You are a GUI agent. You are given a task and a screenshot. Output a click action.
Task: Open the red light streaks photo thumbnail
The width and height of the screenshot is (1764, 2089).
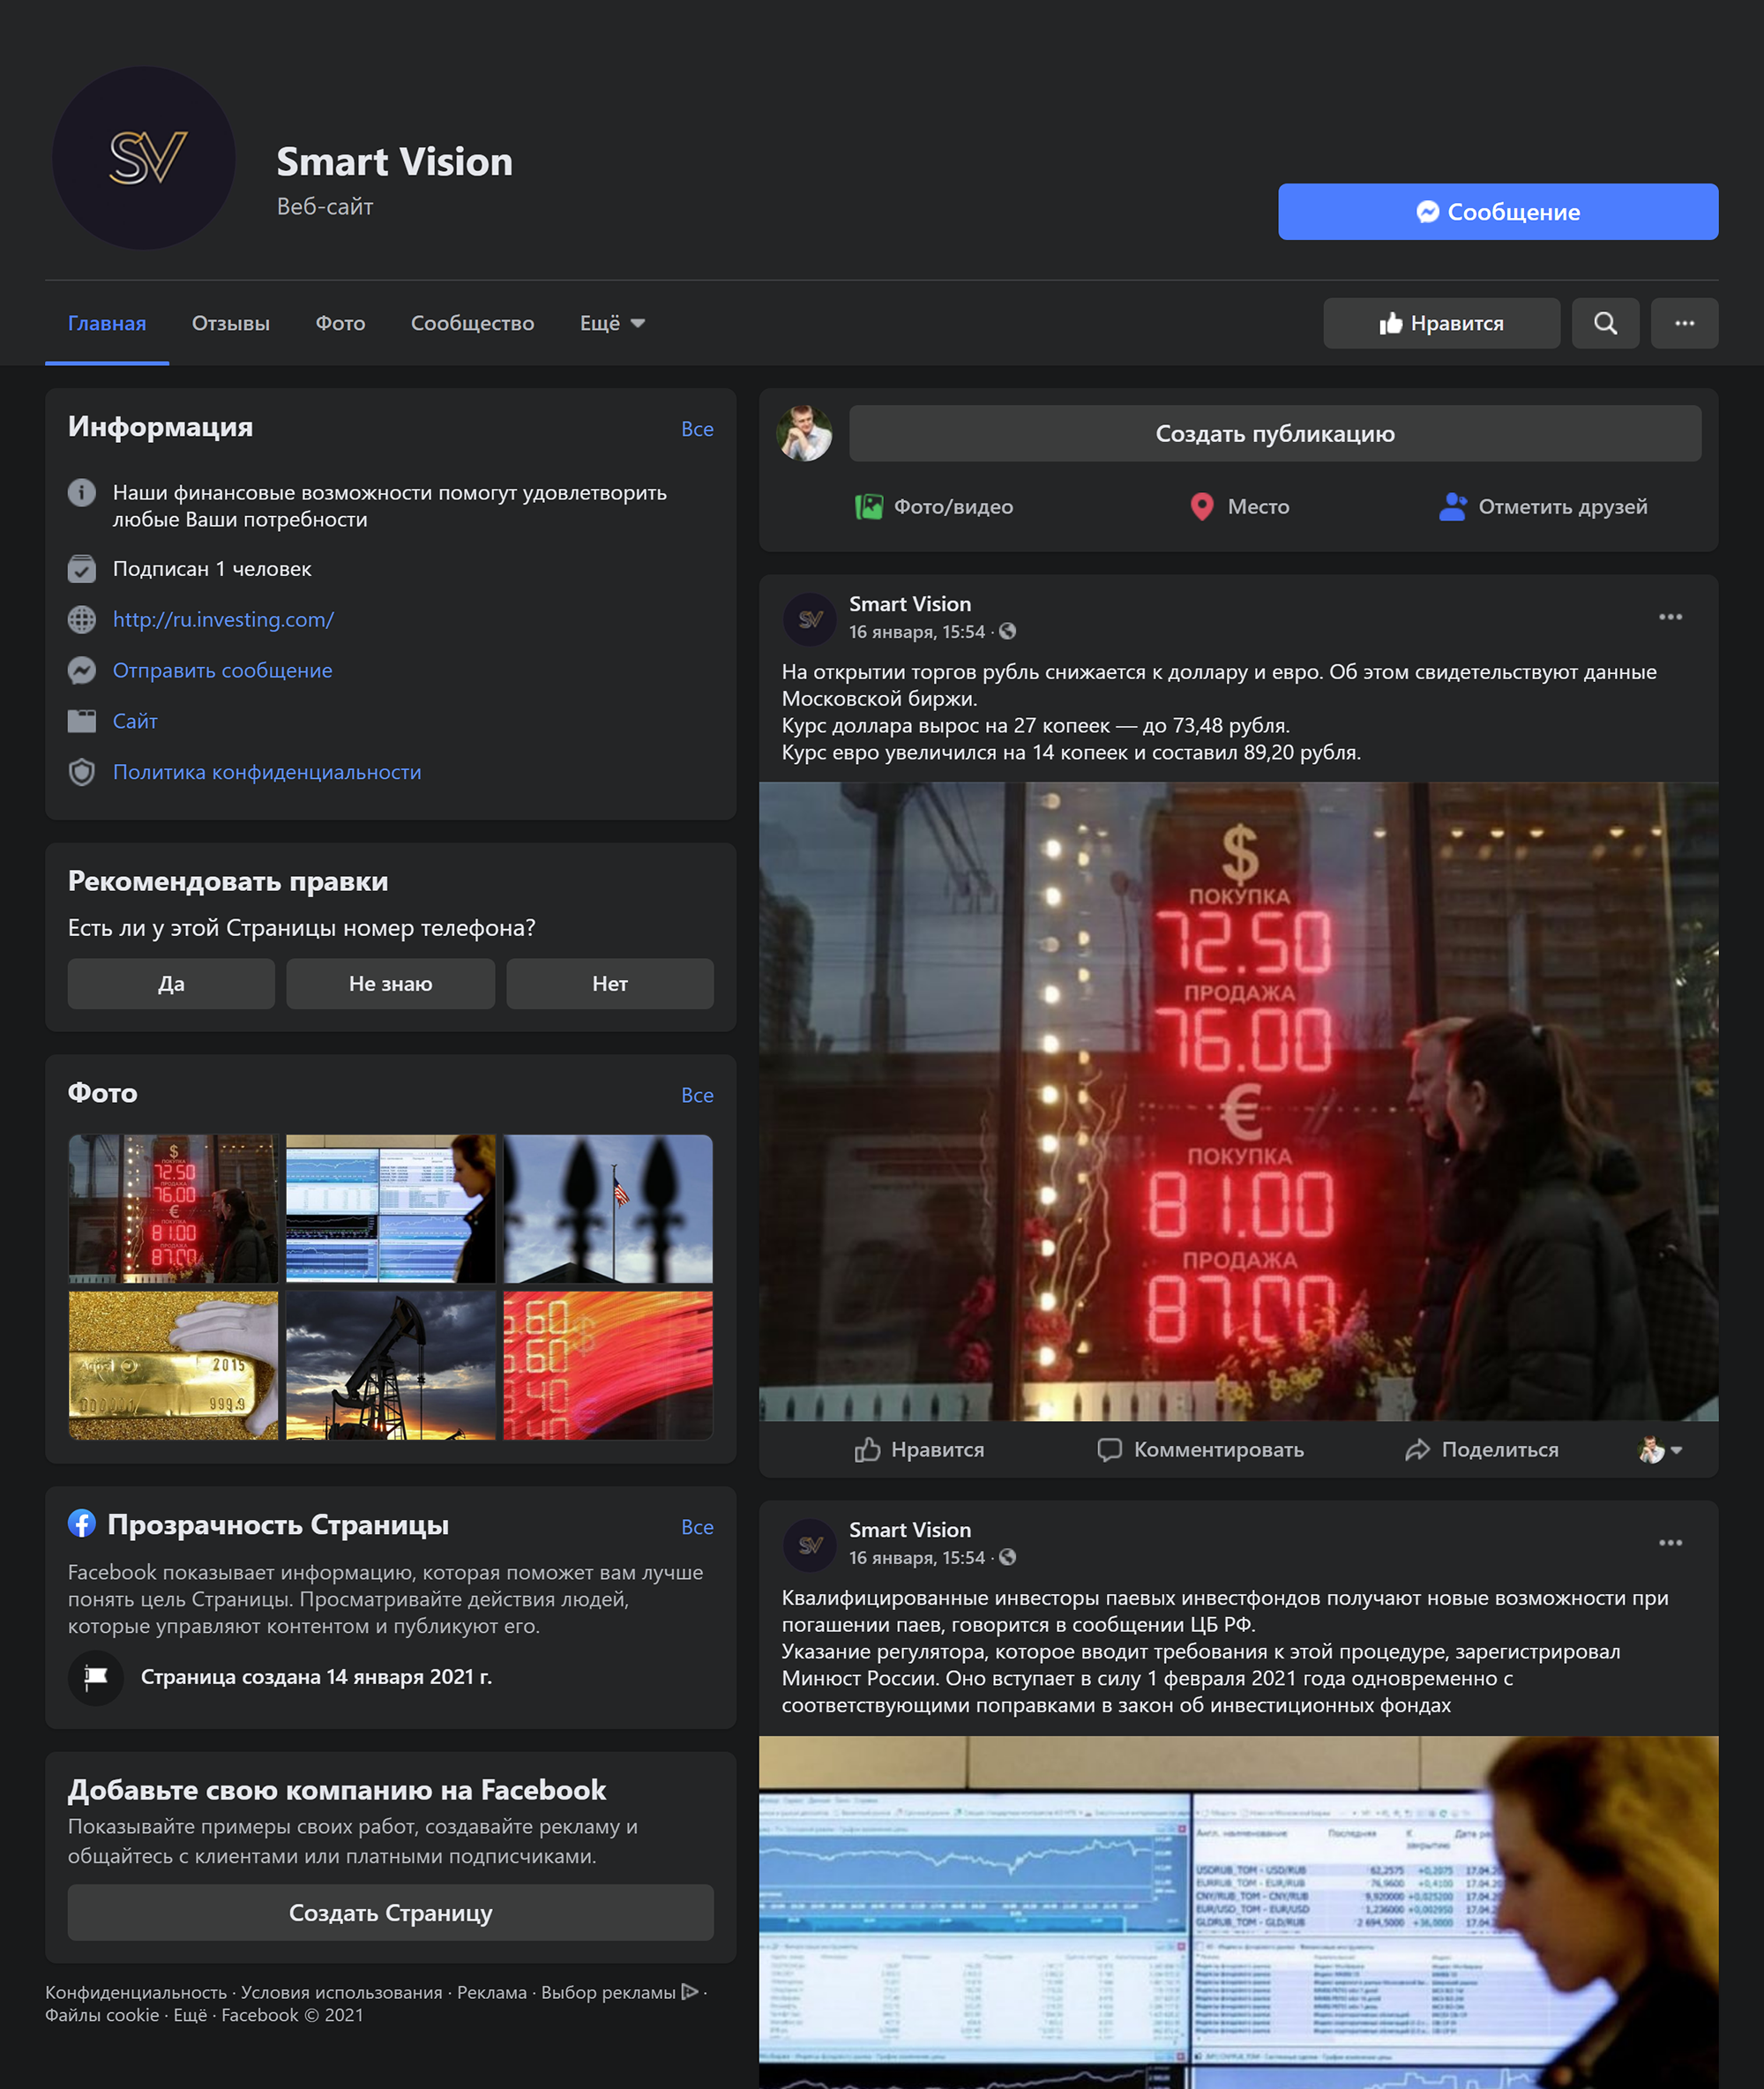point(608,1365)
